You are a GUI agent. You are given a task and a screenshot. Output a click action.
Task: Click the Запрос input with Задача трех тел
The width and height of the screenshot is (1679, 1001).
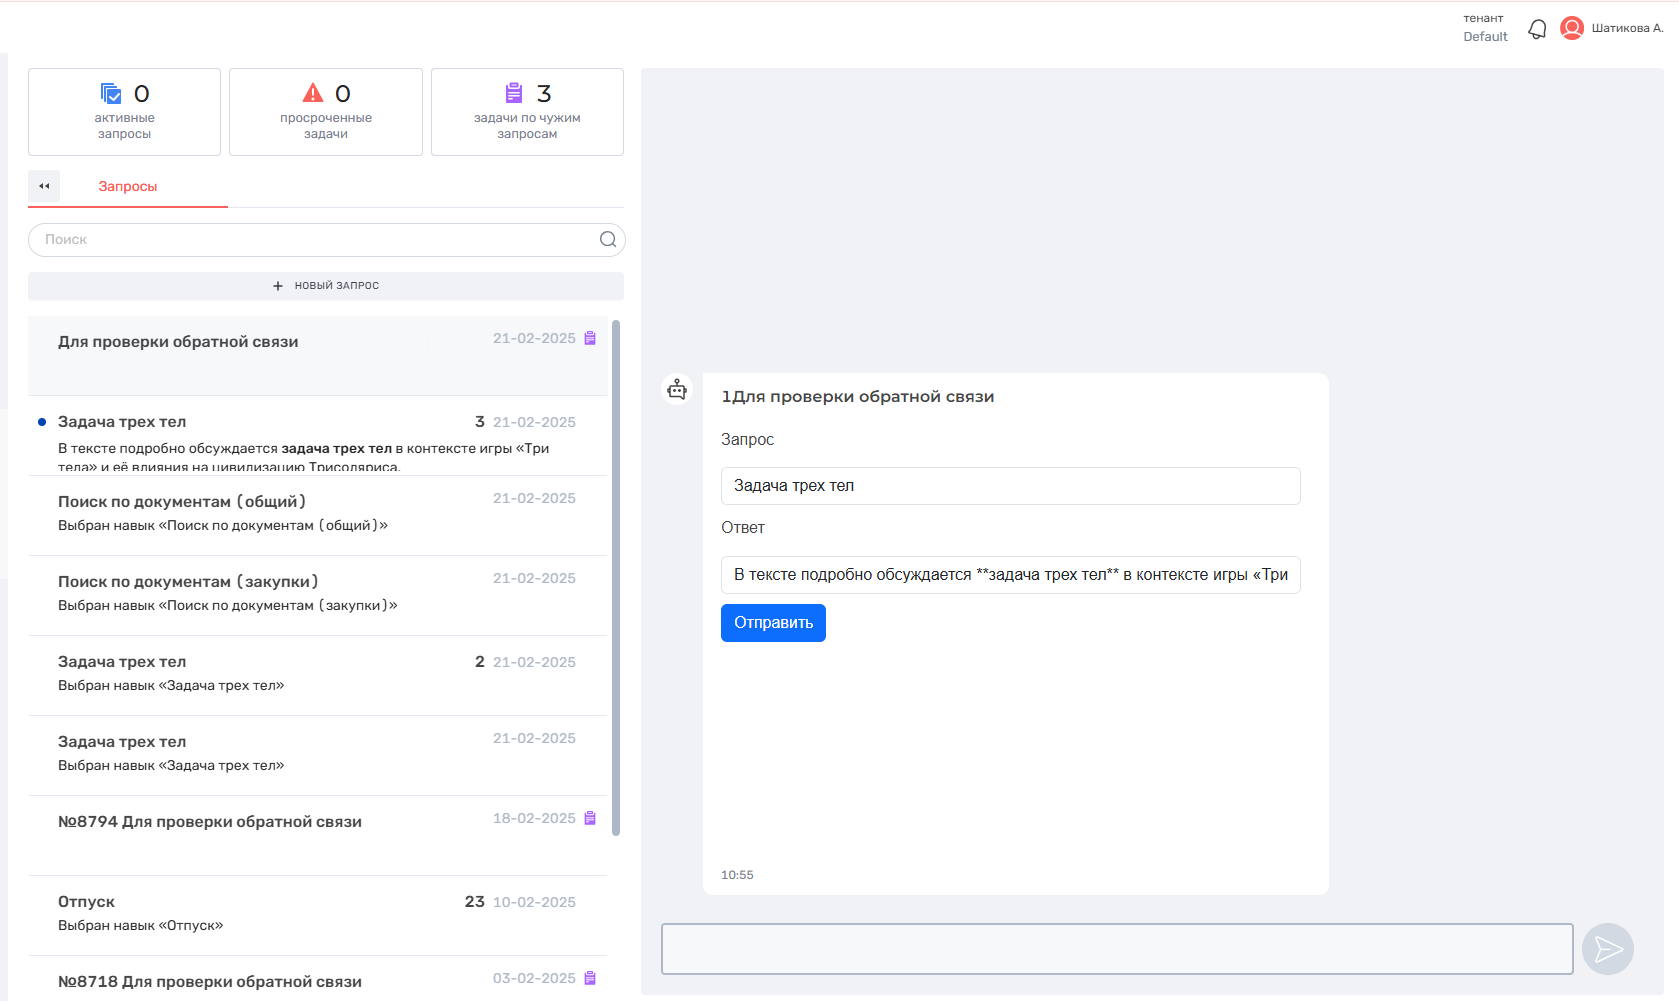[1010, 486]
